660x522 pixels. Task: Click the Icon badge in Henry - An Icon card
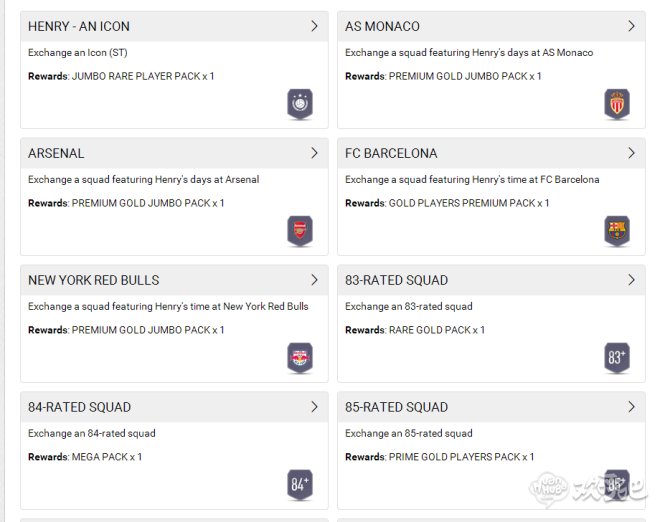(x=300, y=103)
